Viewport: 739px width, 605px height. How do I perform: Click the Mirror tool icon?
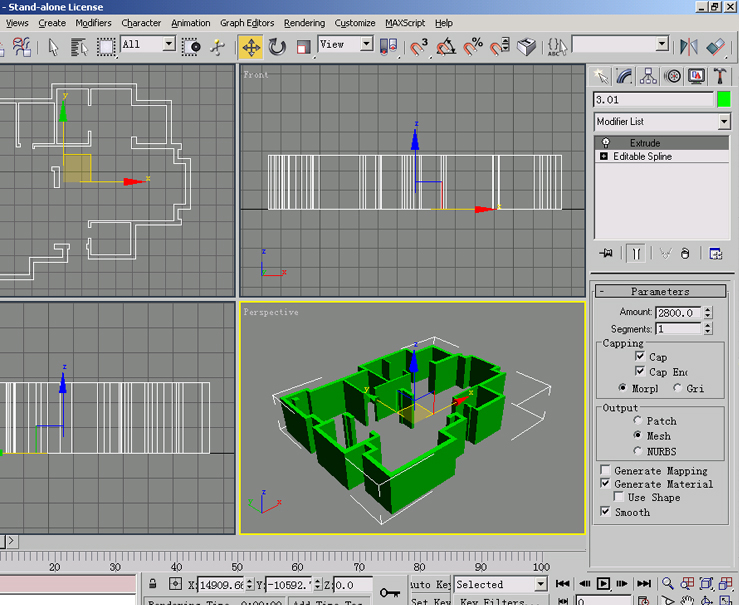pos(689,46)
